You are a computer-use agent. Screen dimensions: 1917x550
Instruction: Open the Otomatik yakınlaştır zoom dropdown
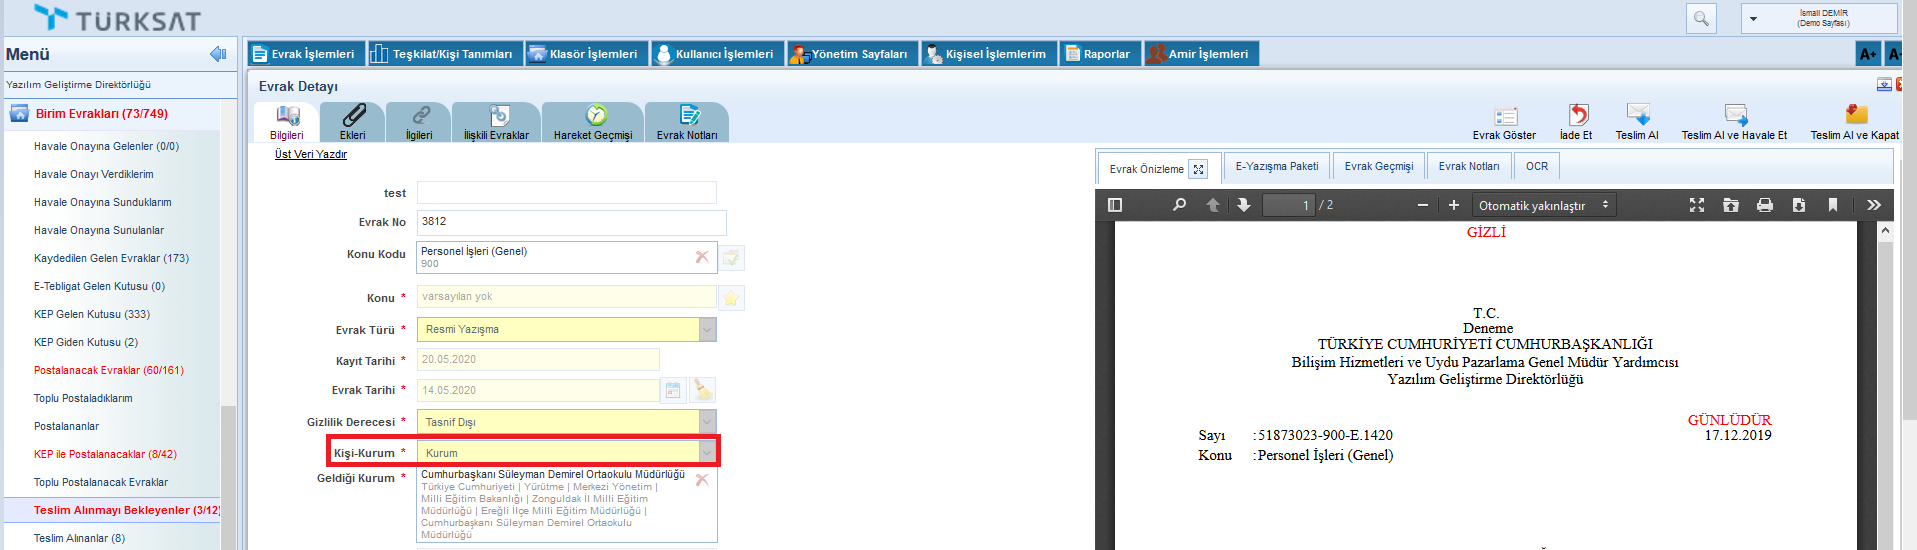coord(1544,205)
